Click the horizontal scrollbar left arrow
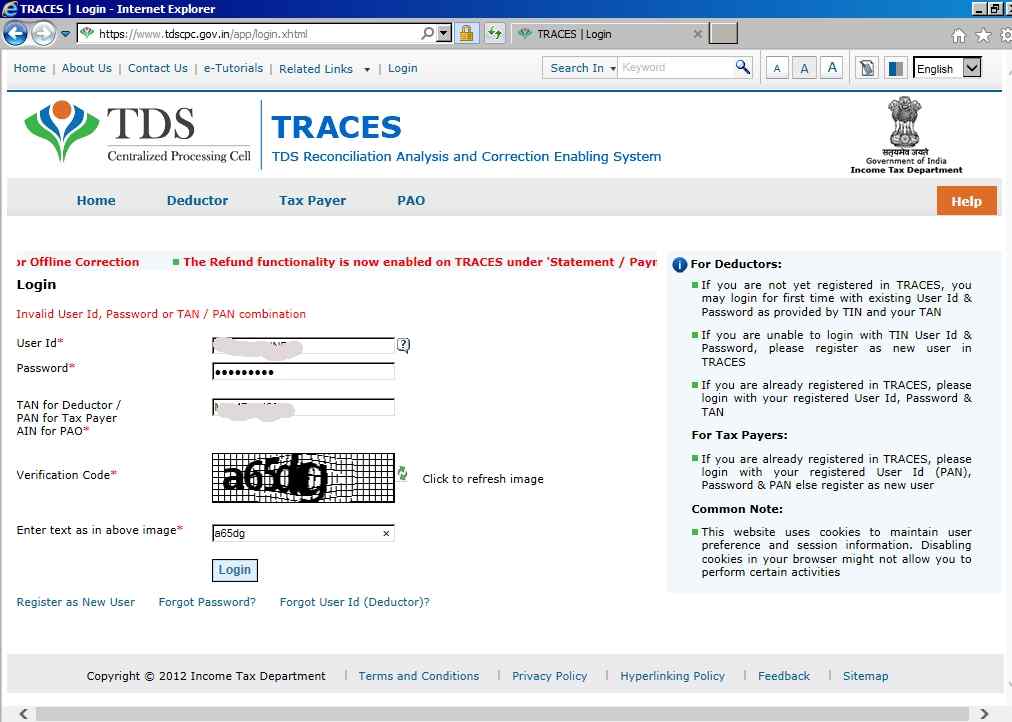The height and width of the screenshot is (722, 1012). click(23, 713)
